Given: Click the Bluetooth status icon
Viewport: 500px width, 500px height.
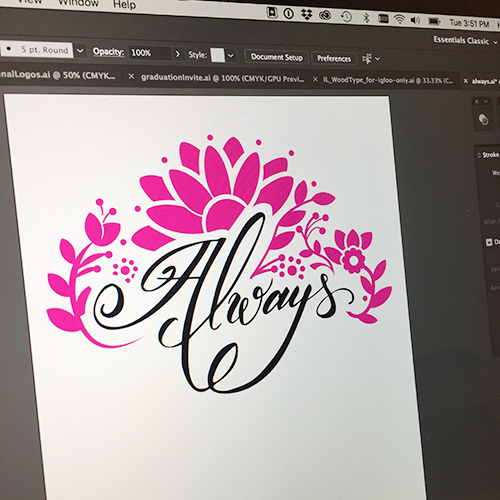Looking at the screenshot, I should (x=366, y=18).
